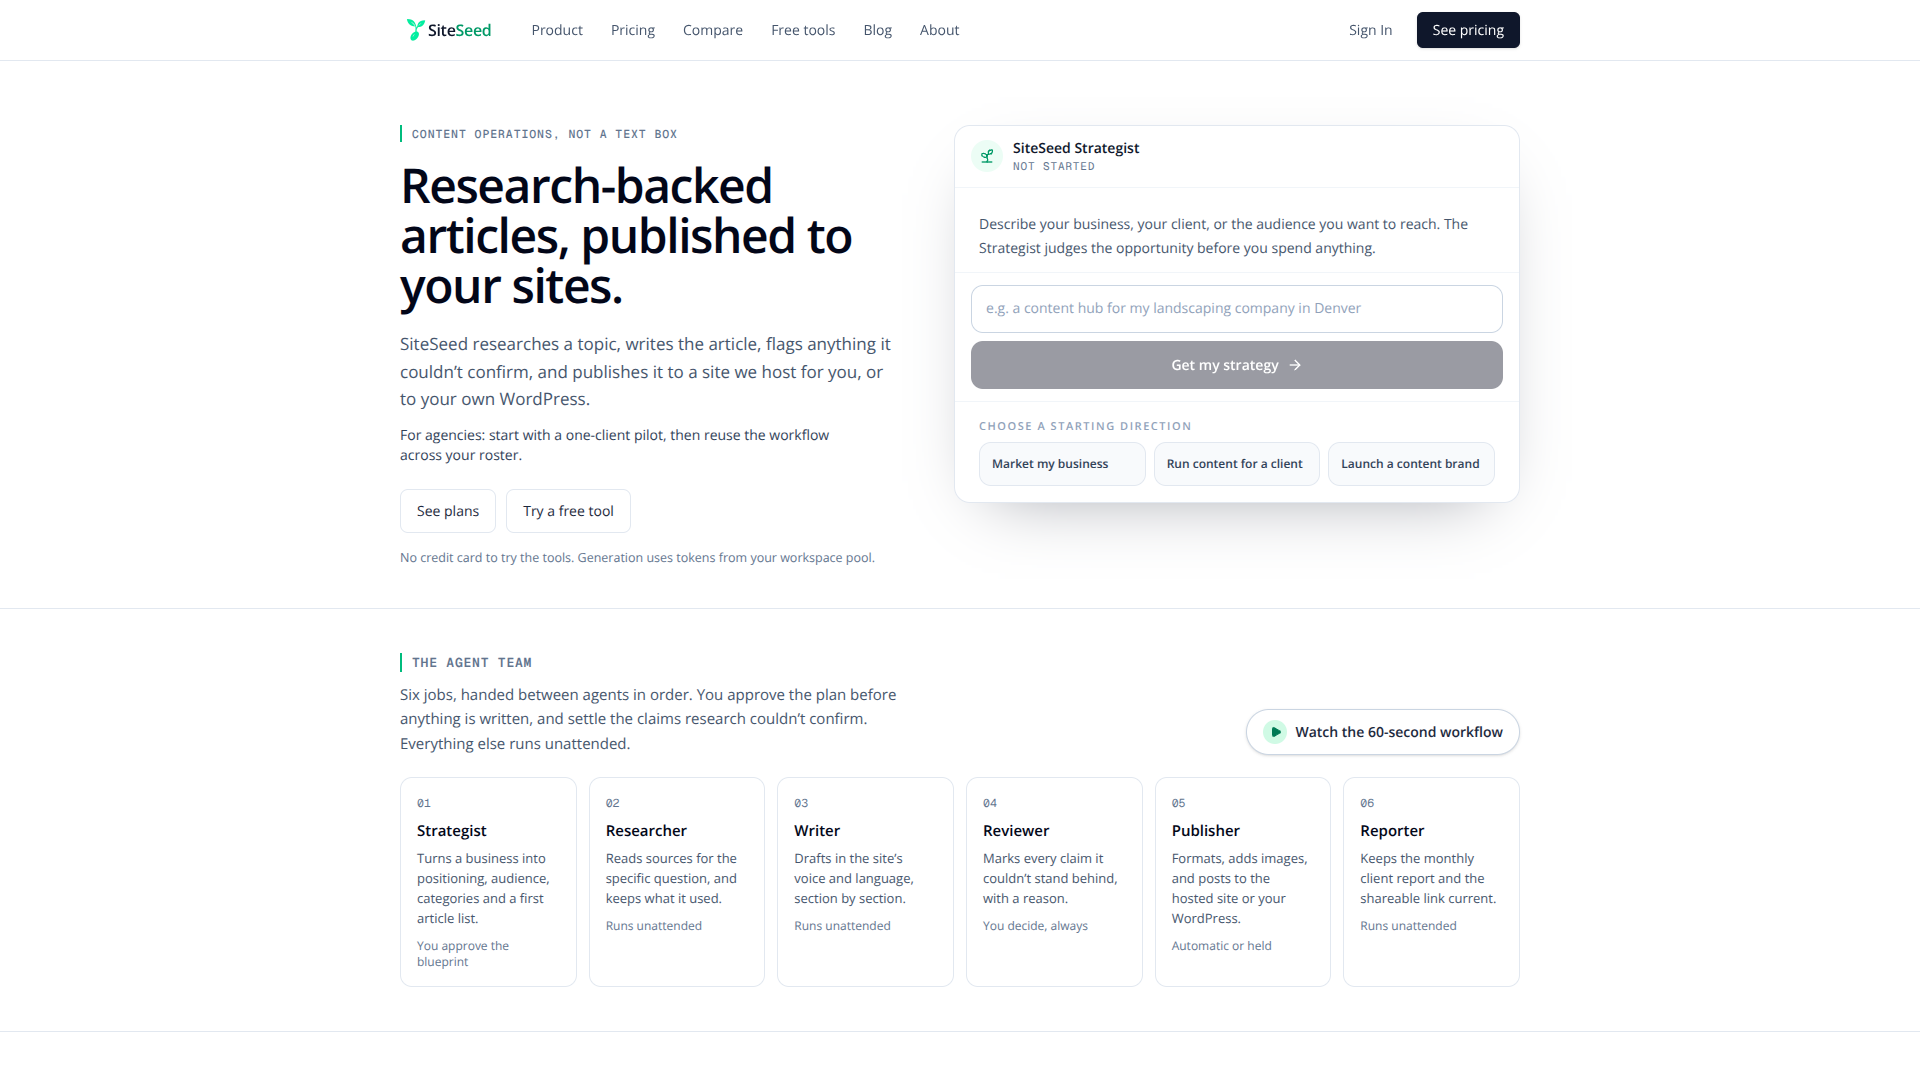Click the 'Six jobs, handed between agents' paragraph
Screen dimensions: 1920x1080
pyautogui.click(x=648, y=719)
